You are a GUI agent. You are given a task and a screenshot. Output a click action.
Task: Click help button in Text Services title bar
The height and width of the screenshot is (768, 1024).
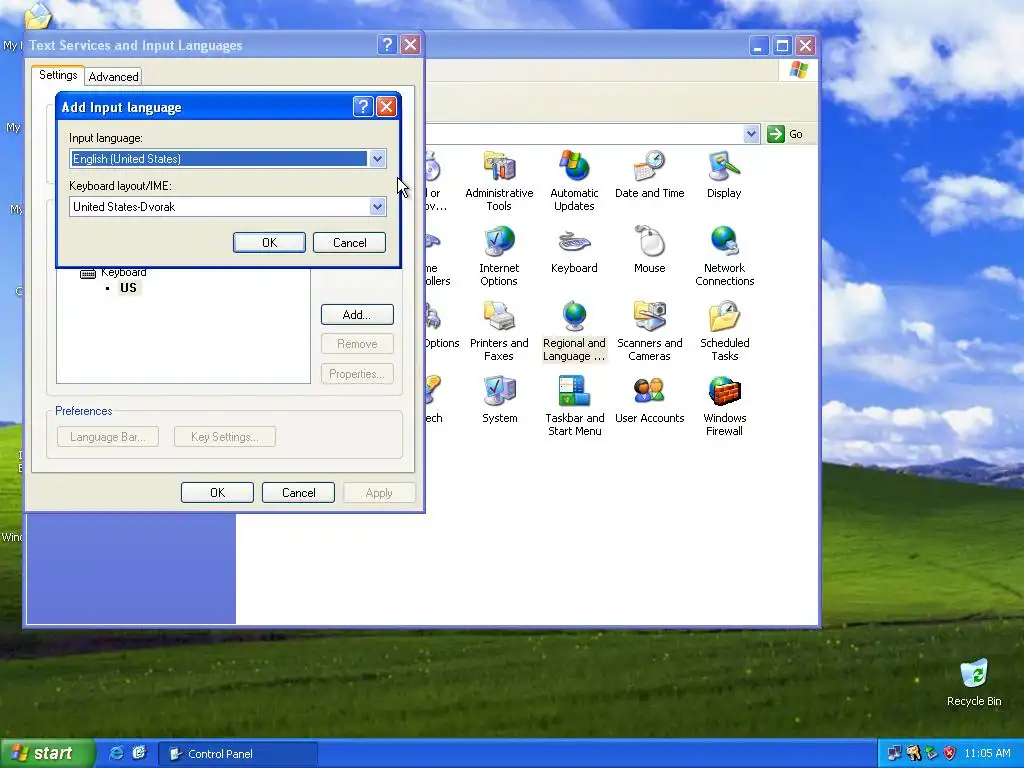coord(387,44)
